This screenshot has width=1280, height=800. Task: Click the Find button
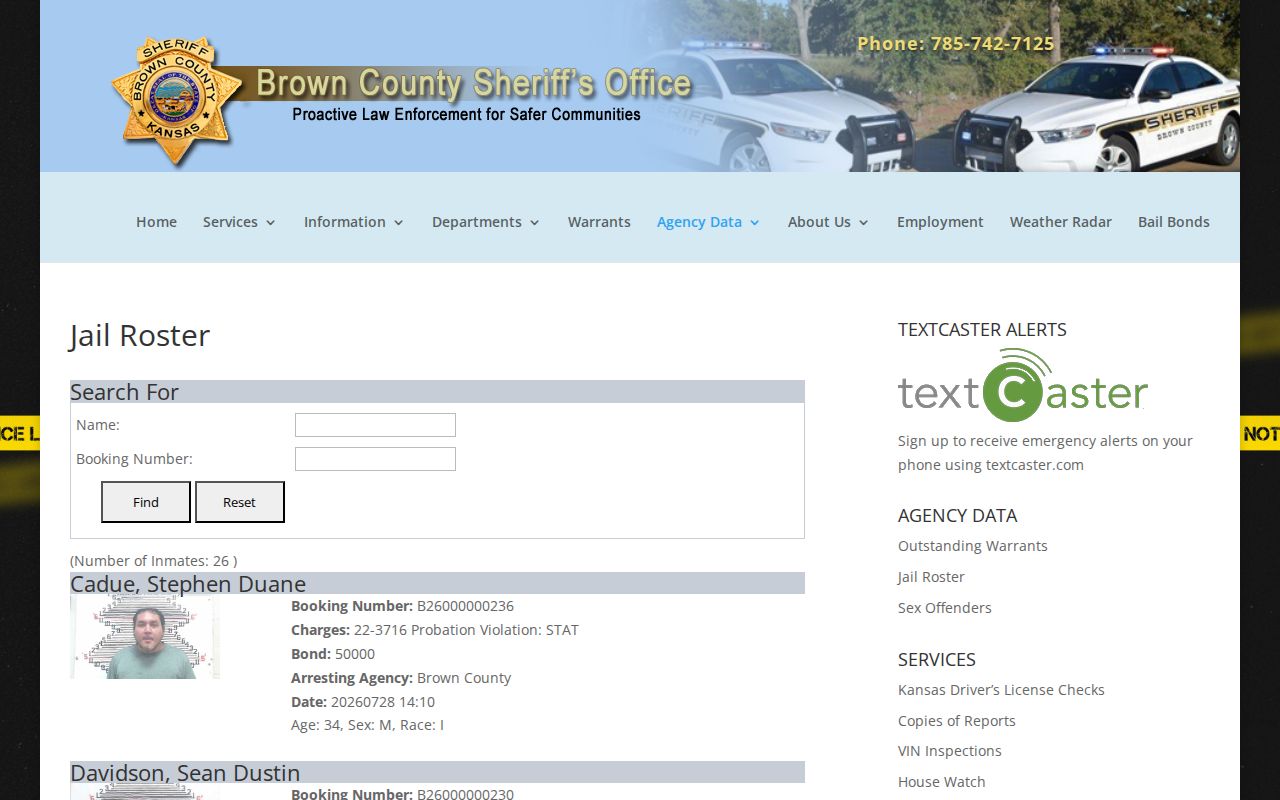(146, 502)
